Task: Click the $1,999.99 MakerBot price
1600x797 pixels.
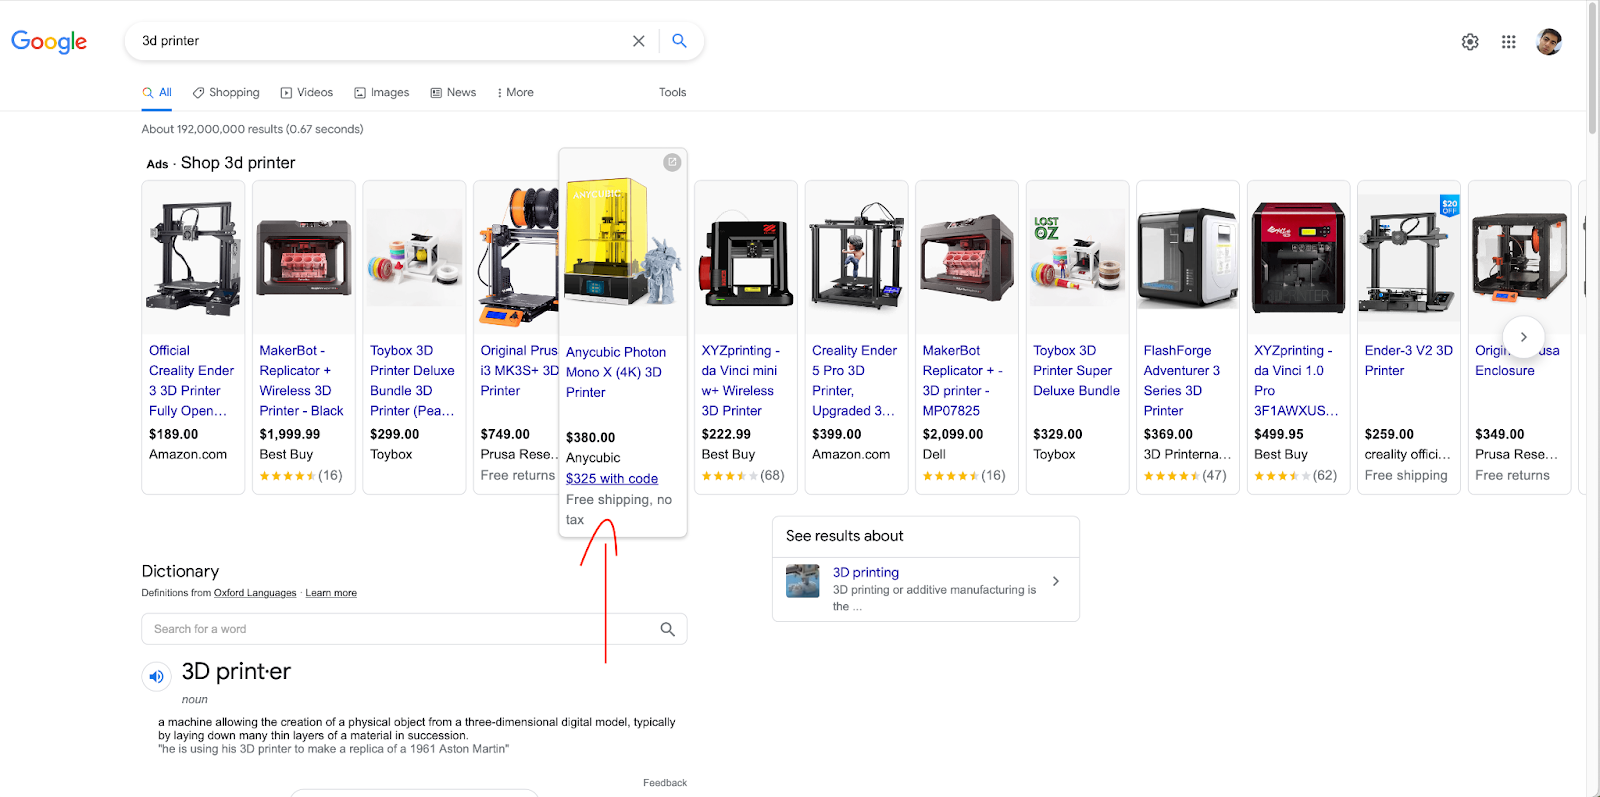Action: pos(290,434)
